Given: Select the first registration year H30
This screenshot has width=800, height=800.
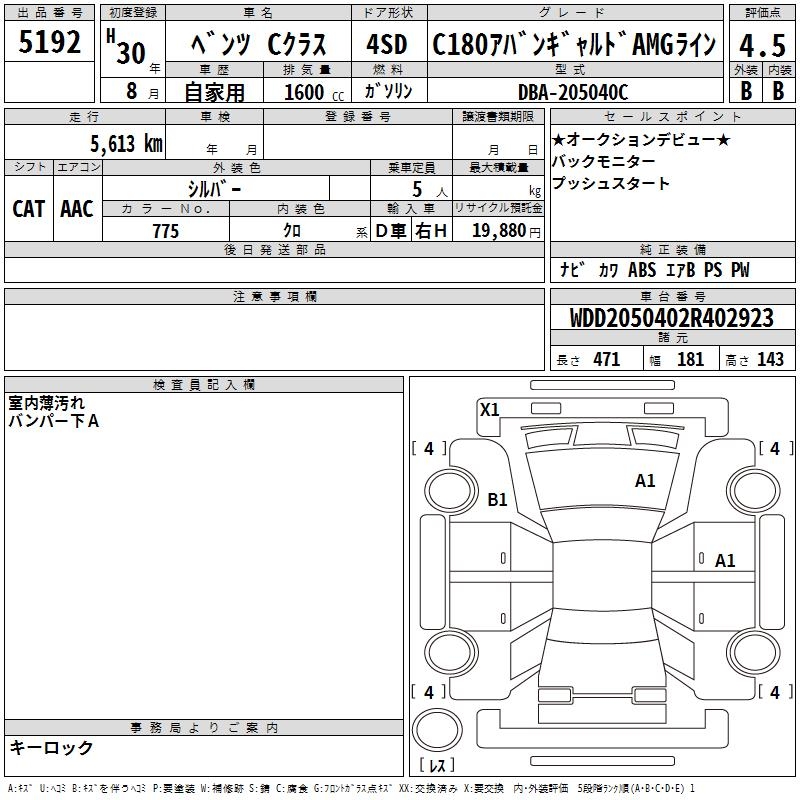Looking at the screenshot, I should 126,47.
